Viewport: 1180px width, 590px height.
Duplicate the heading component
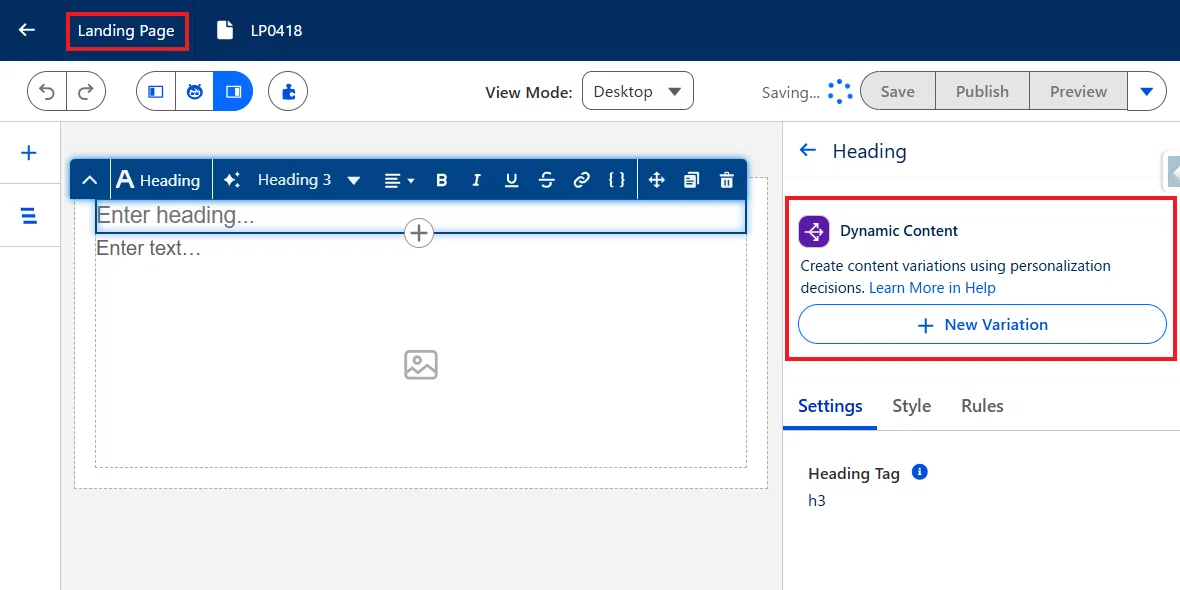691,180
